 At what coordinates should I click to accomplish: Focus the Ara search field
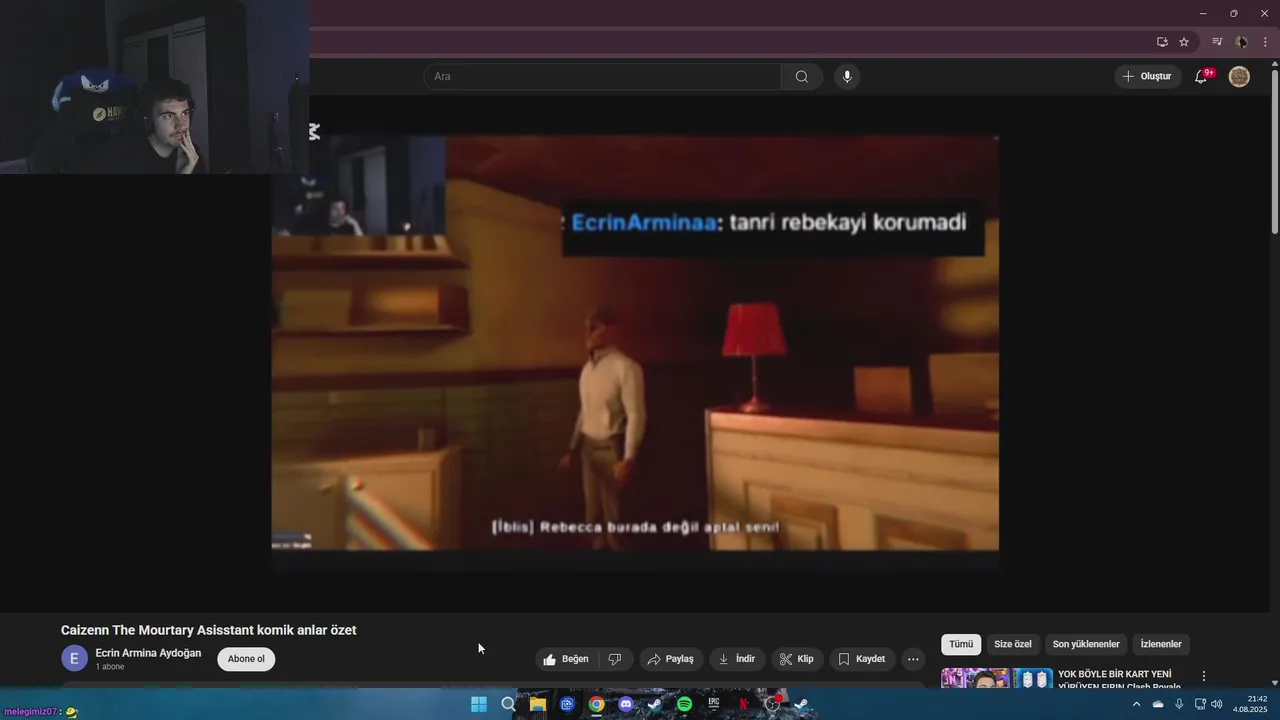coord(602,77)
